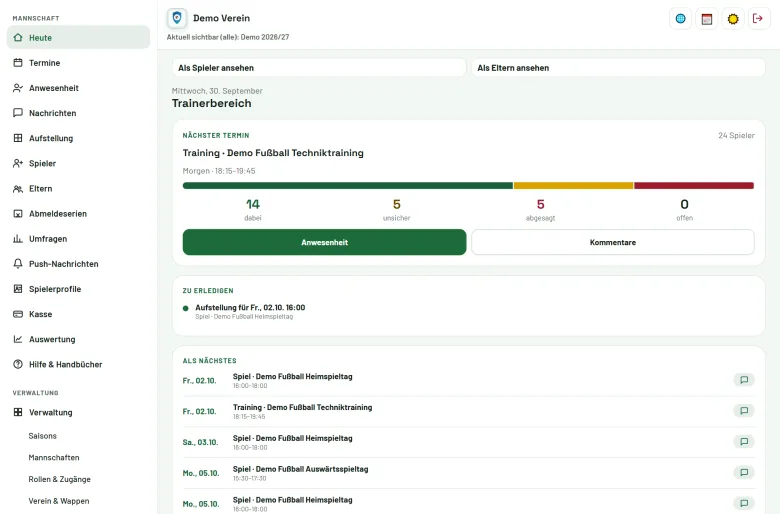Screen dimensions: 780x514
Task: Open comments for Fr. 02.10. Heimspieltag
Action: tap(744, 380)
